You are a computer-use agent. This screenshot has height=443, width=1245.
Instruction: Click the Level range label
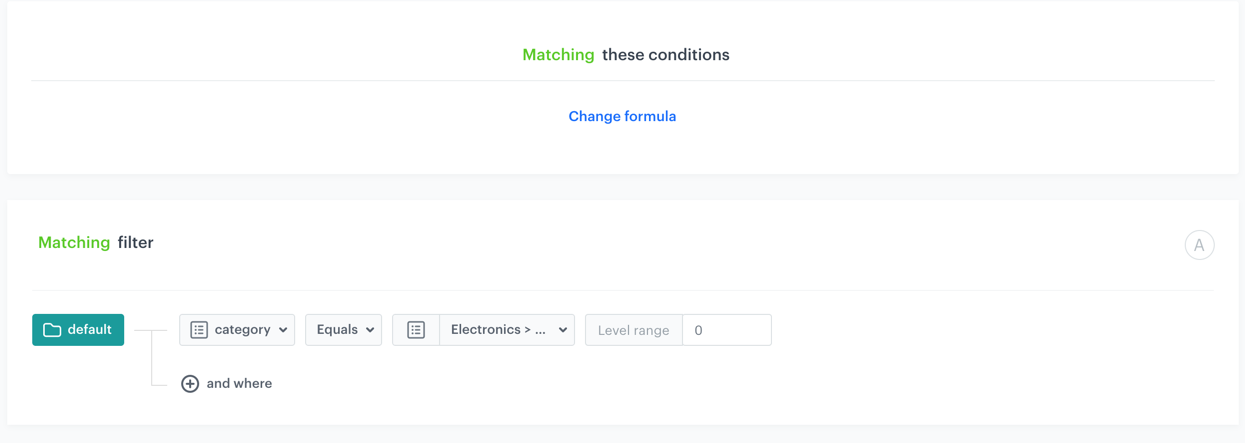click(x=633, y=330)
